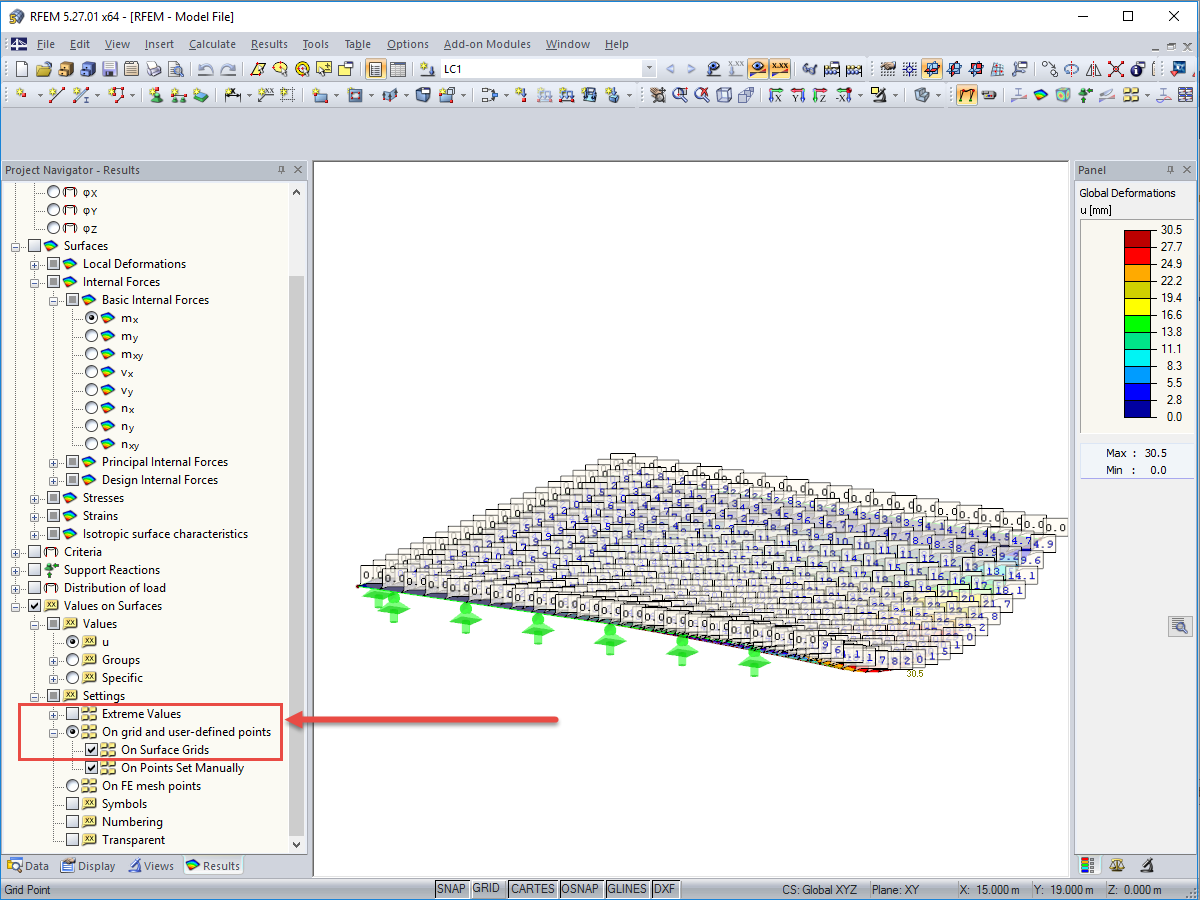This screenshot has height=900, width=1200.
Task: Click the red 30.5 color swatch
Action: [1138, 238]
